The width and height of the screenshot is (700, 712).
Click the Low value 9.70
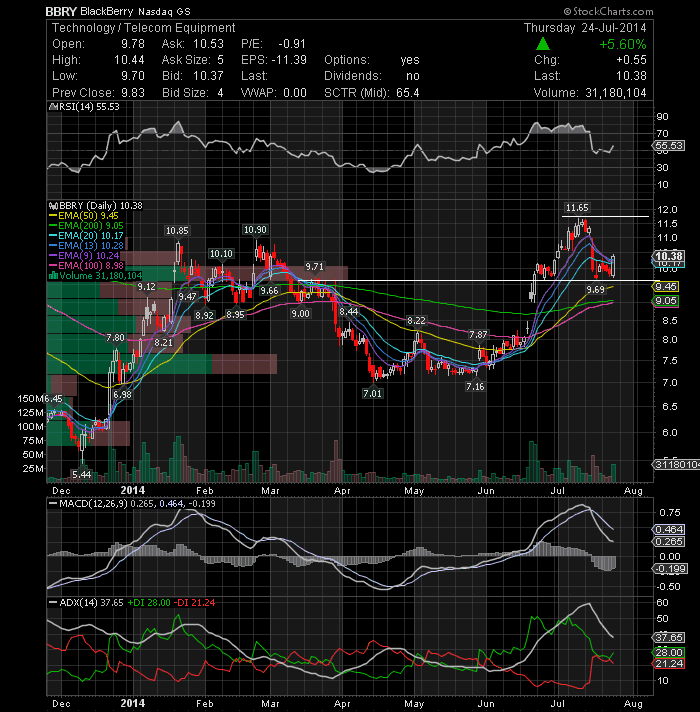coord(133,76)
